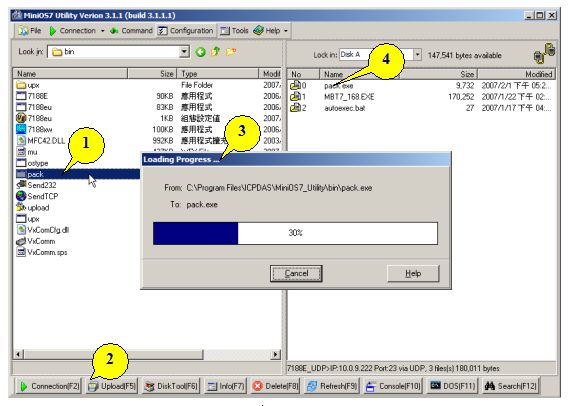Viewport: 569px width, 406px height.
Task: Click the device connection icon at top right
Action: (x=544, y=54)
